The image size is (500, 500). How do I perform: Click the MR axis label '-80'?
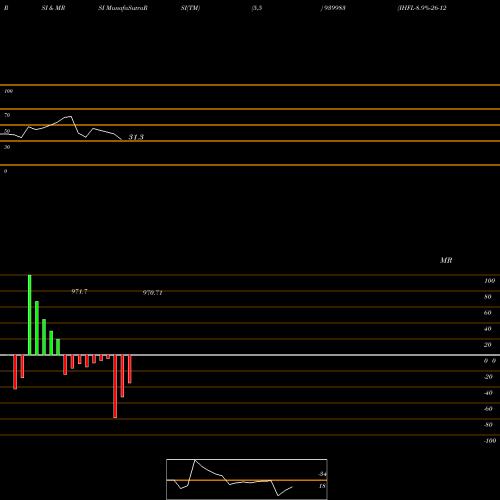tap(488, 425)
